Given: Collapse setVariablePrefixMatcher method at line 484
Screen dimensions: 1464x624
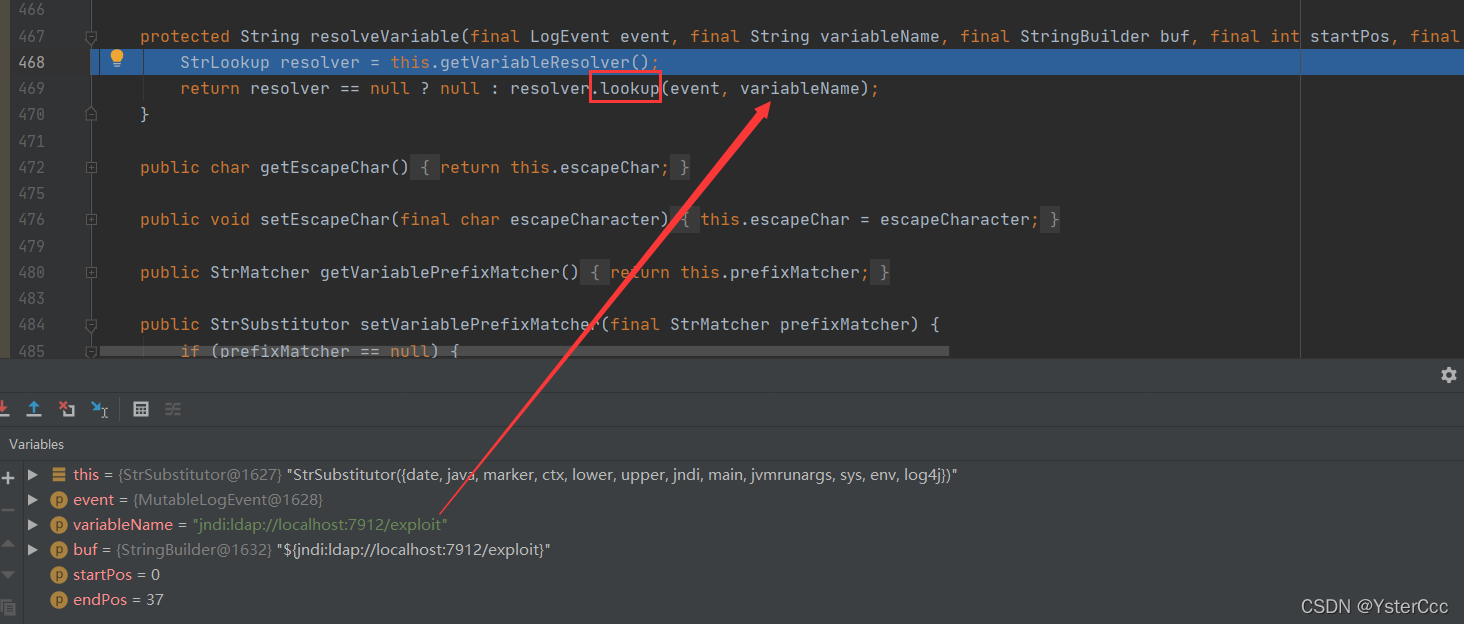Looking at the screenshot, I should [91, 325].
